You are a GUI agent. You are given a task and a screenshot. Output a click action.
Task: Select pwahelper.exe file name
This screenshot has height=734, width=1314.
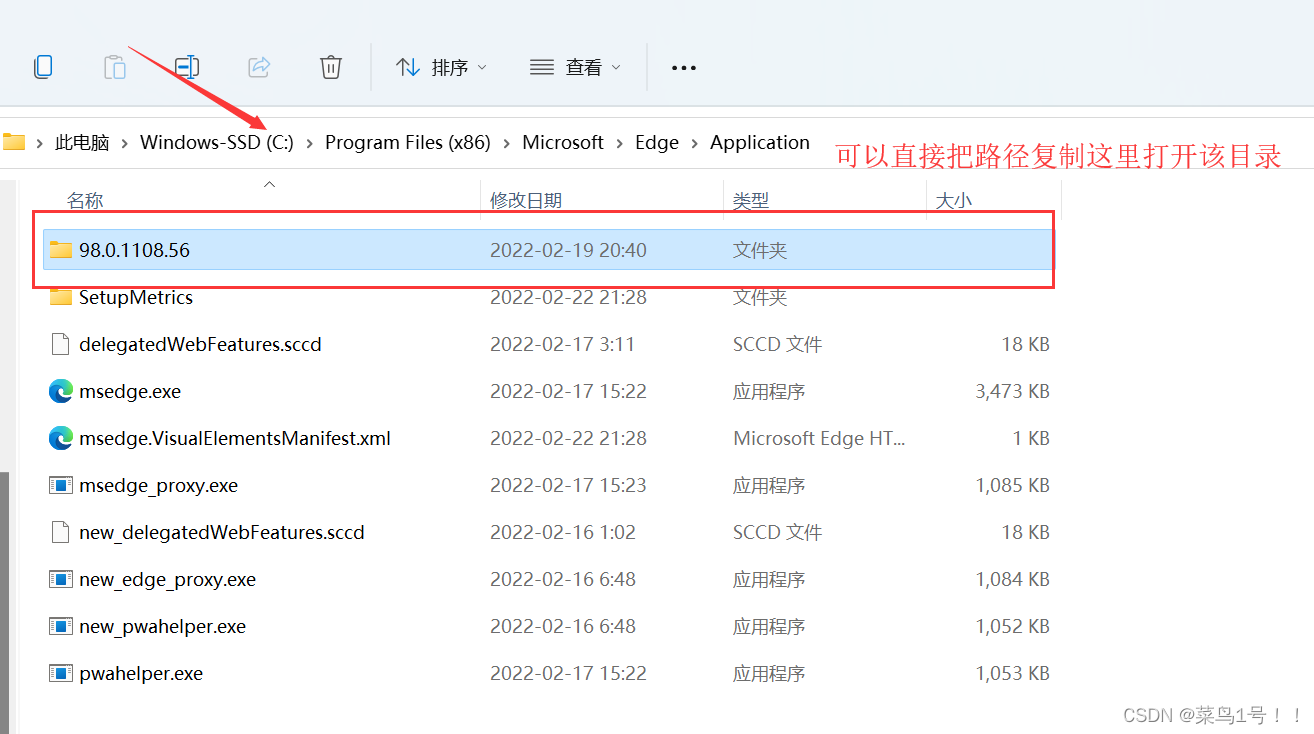tap(141, 673)
